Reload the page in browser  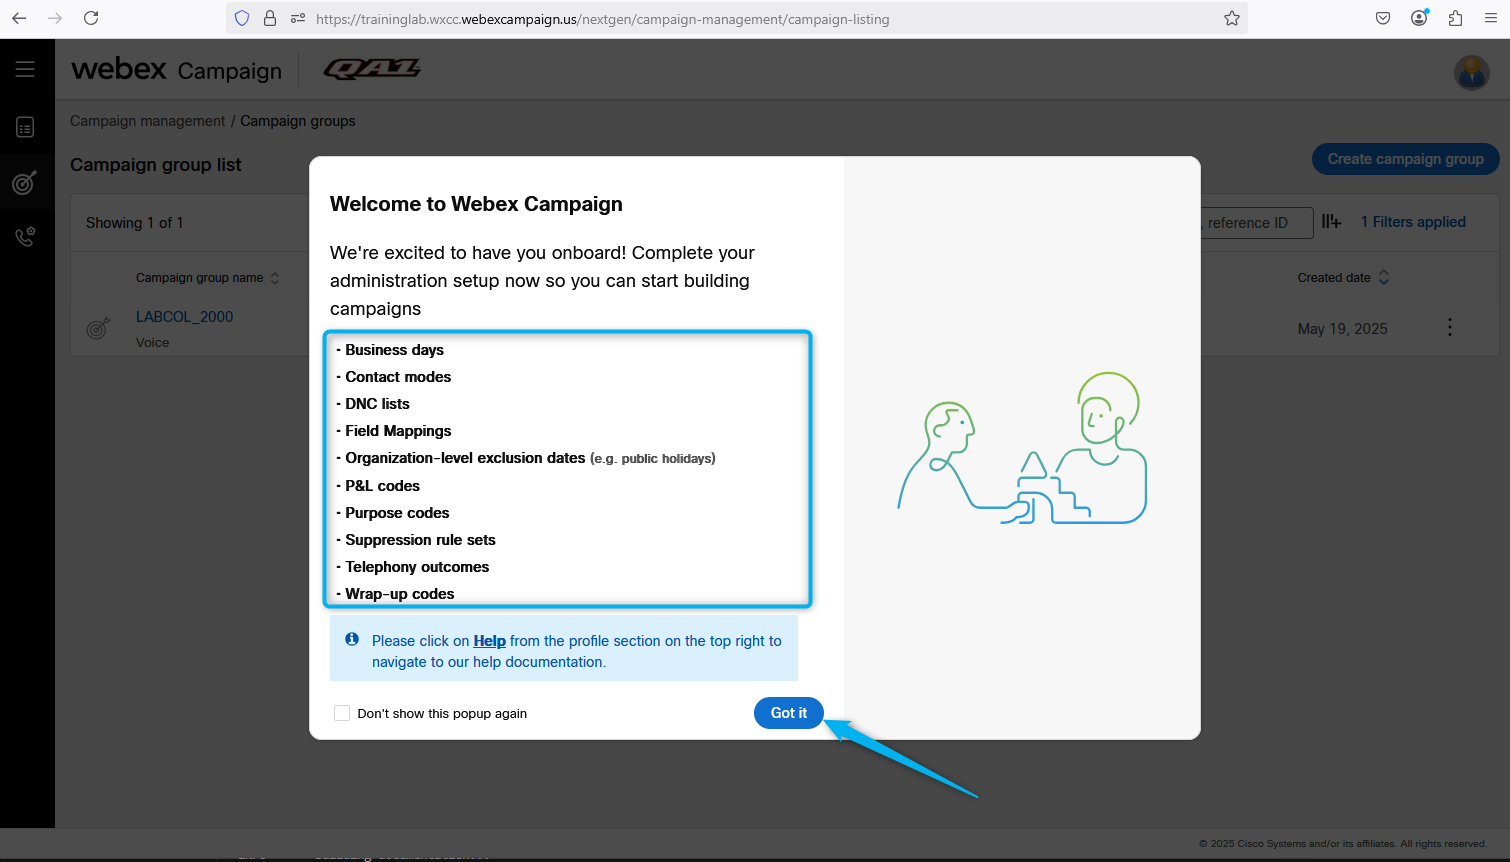coord(91,18)
